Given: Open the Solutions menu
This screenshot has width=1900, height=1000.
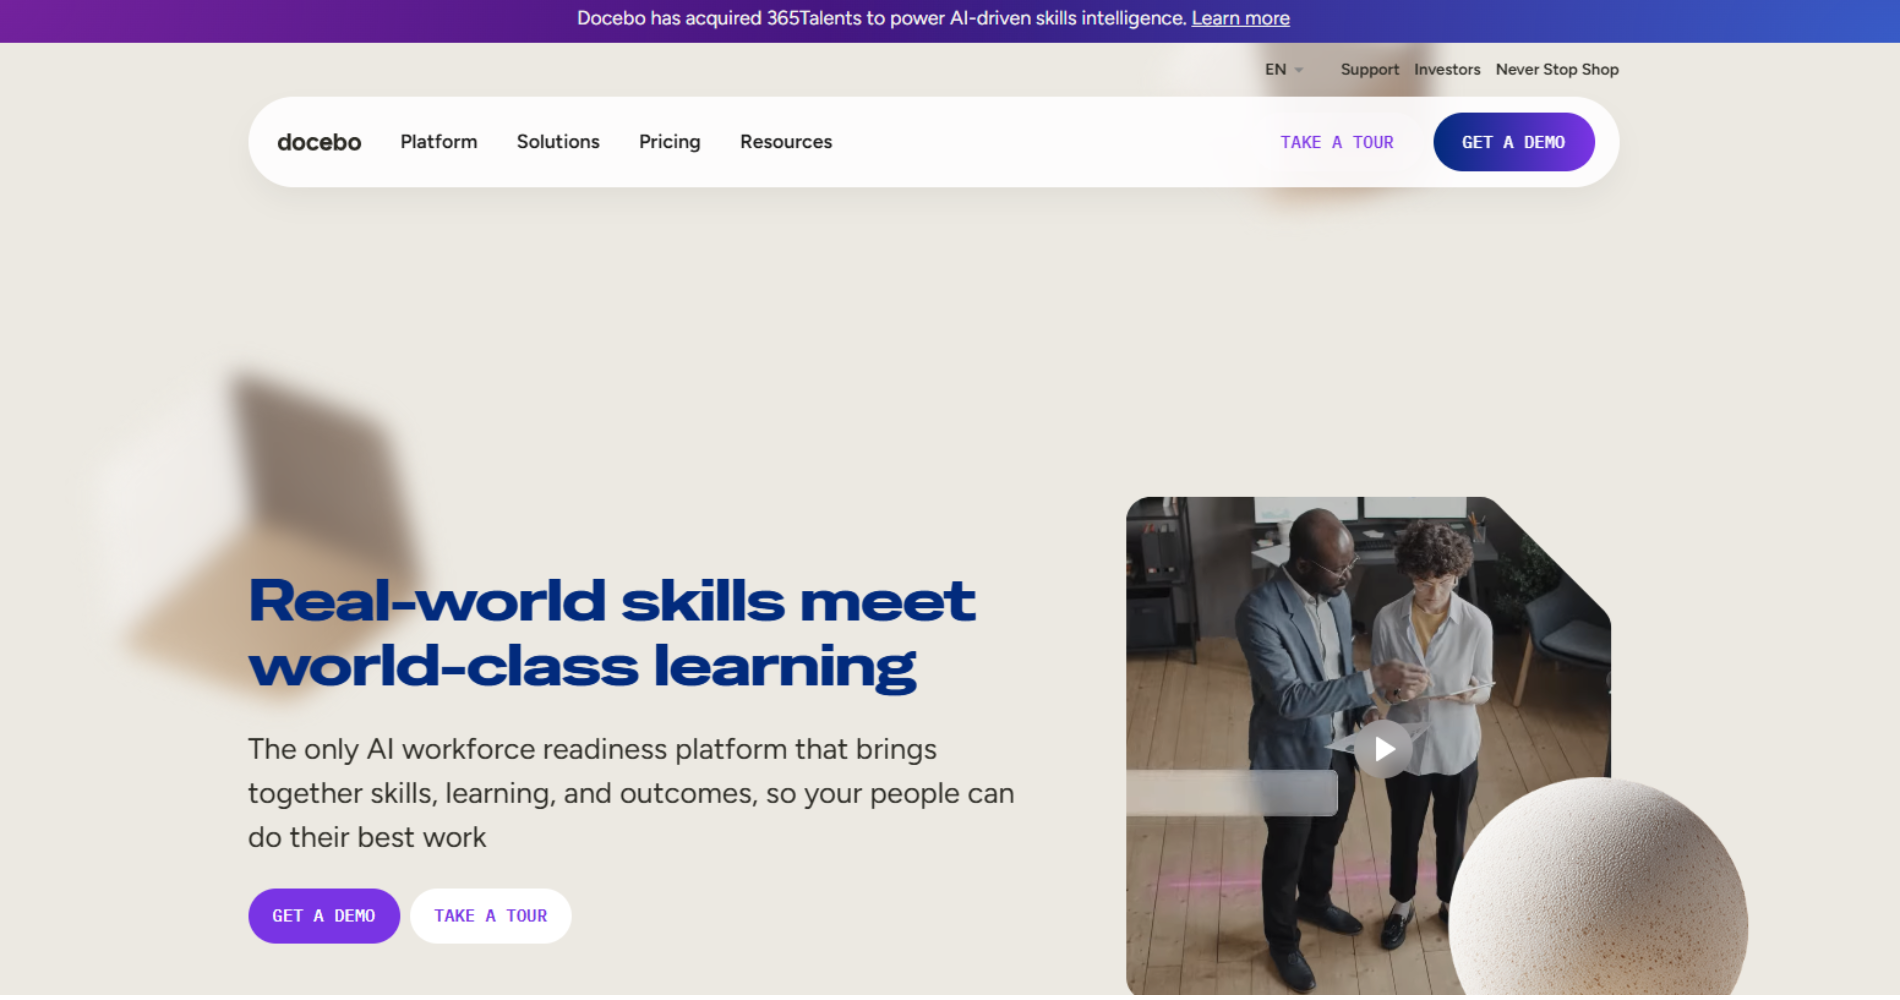Looking at the screenshot, I should click(x=557, y=142).
